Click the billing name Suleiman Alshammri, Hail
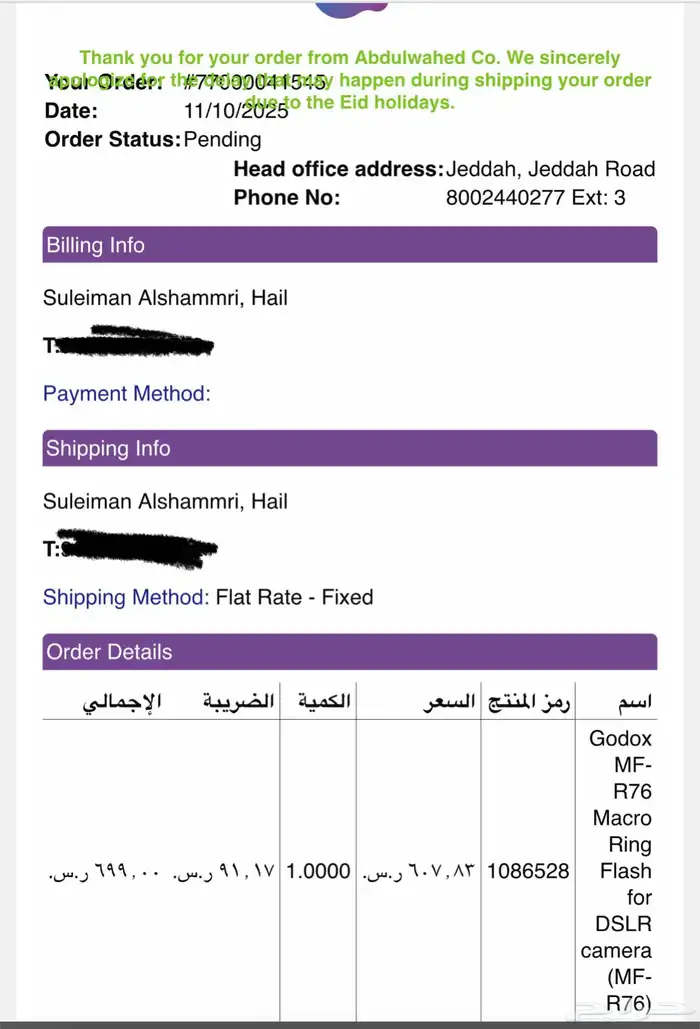The image size is (700, 1029). [166, 298]
